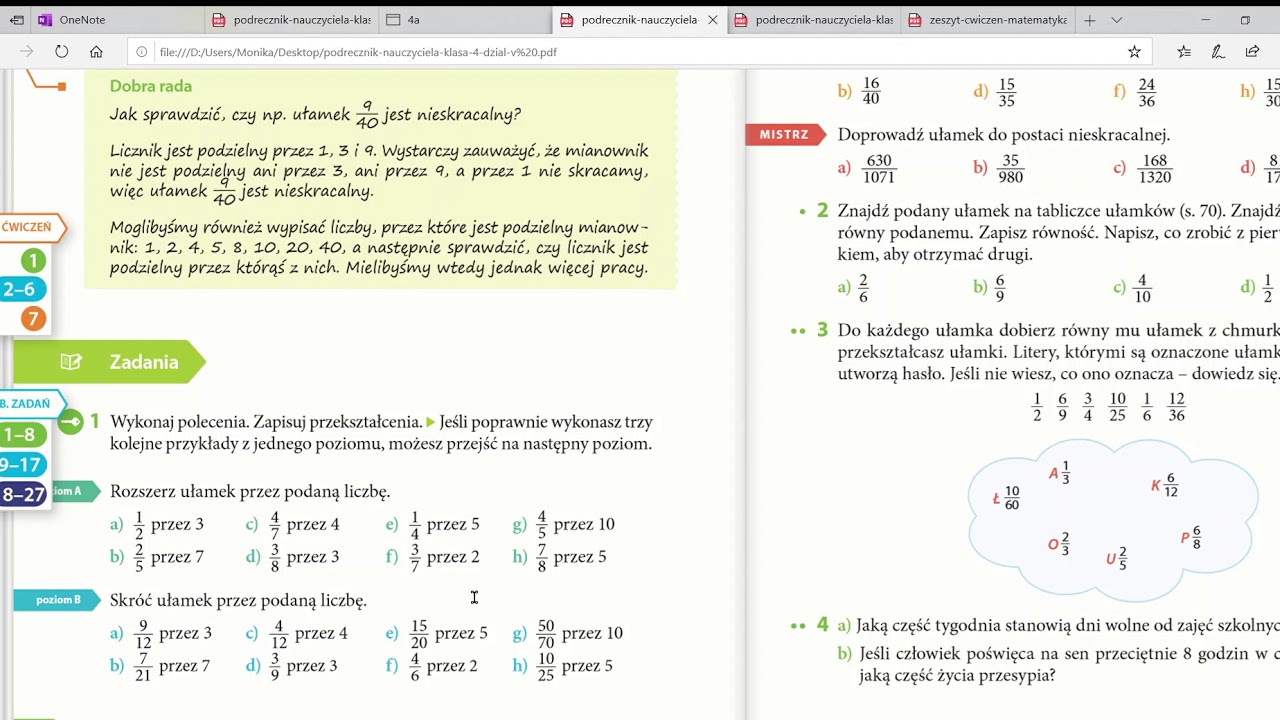Click letter A with 1/3 in cloud

tap(1060, 474)
